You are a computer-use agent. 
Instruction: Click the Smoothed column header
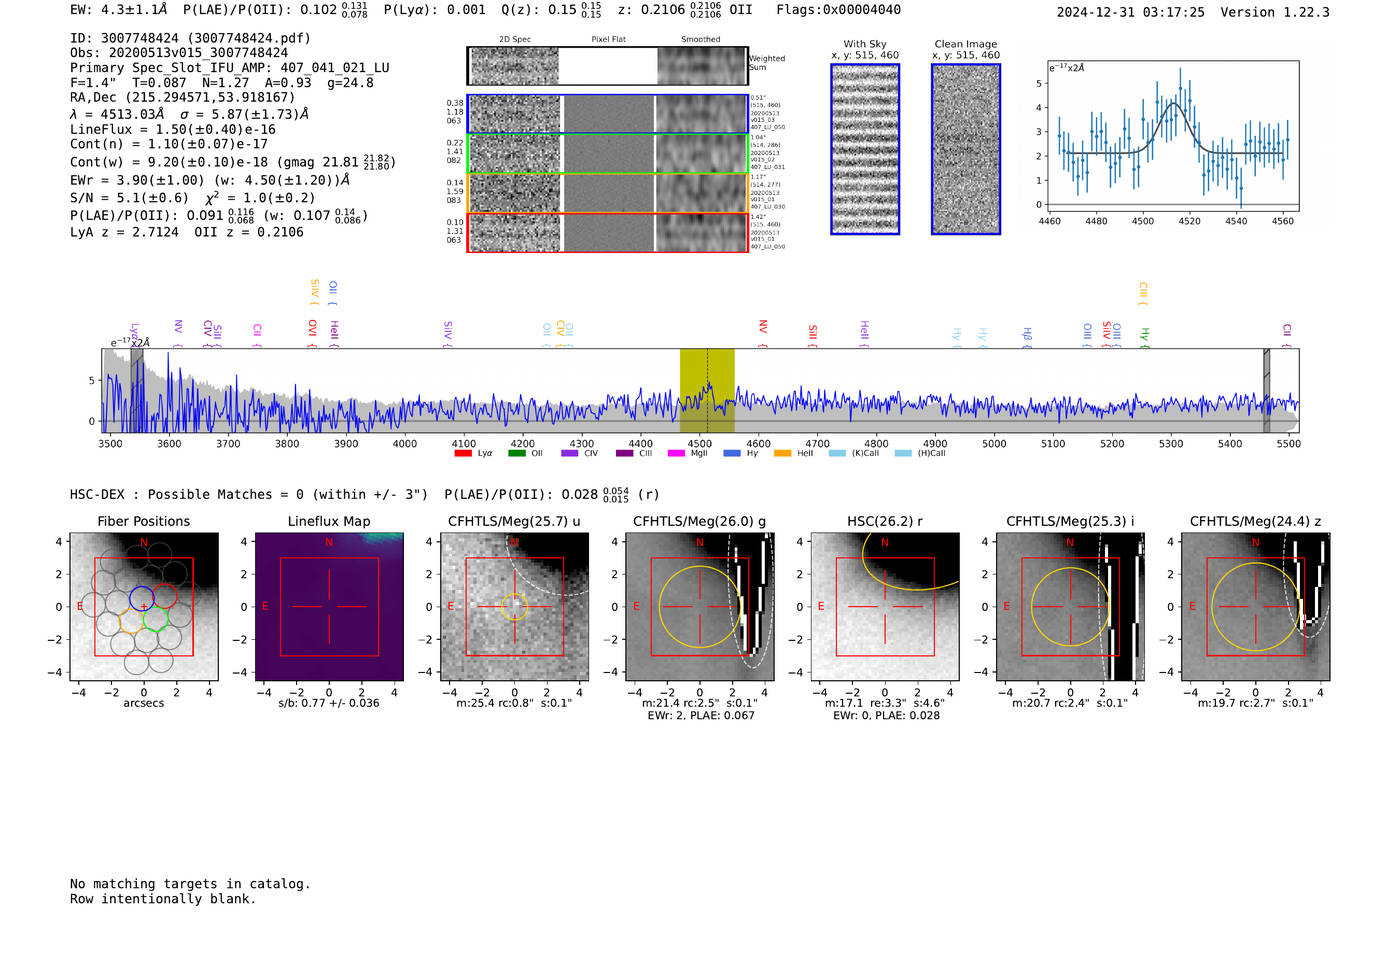[x=701, y=40]
